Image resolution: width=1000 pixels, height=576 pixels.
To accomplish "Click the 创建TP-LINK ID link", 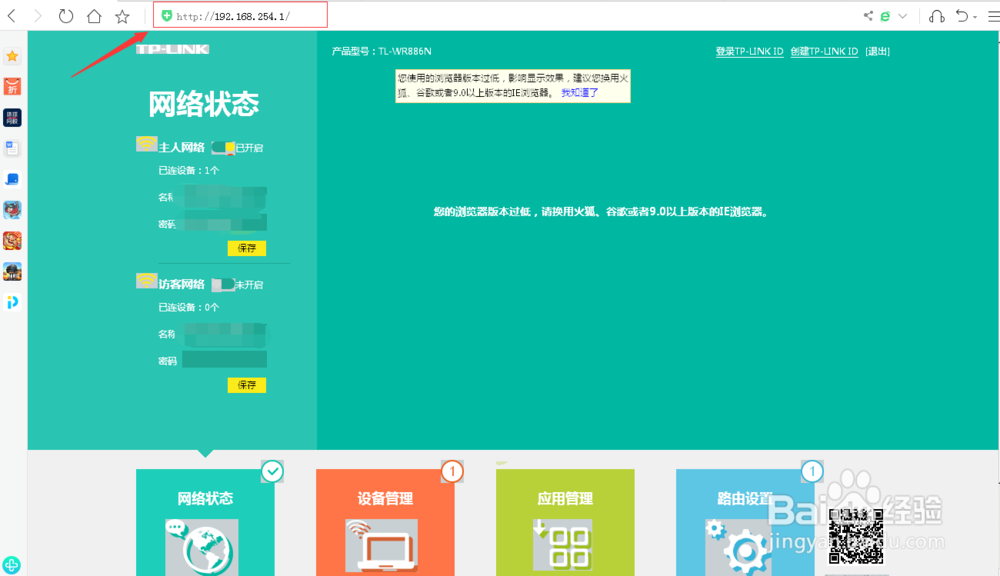I will (824, 52).
